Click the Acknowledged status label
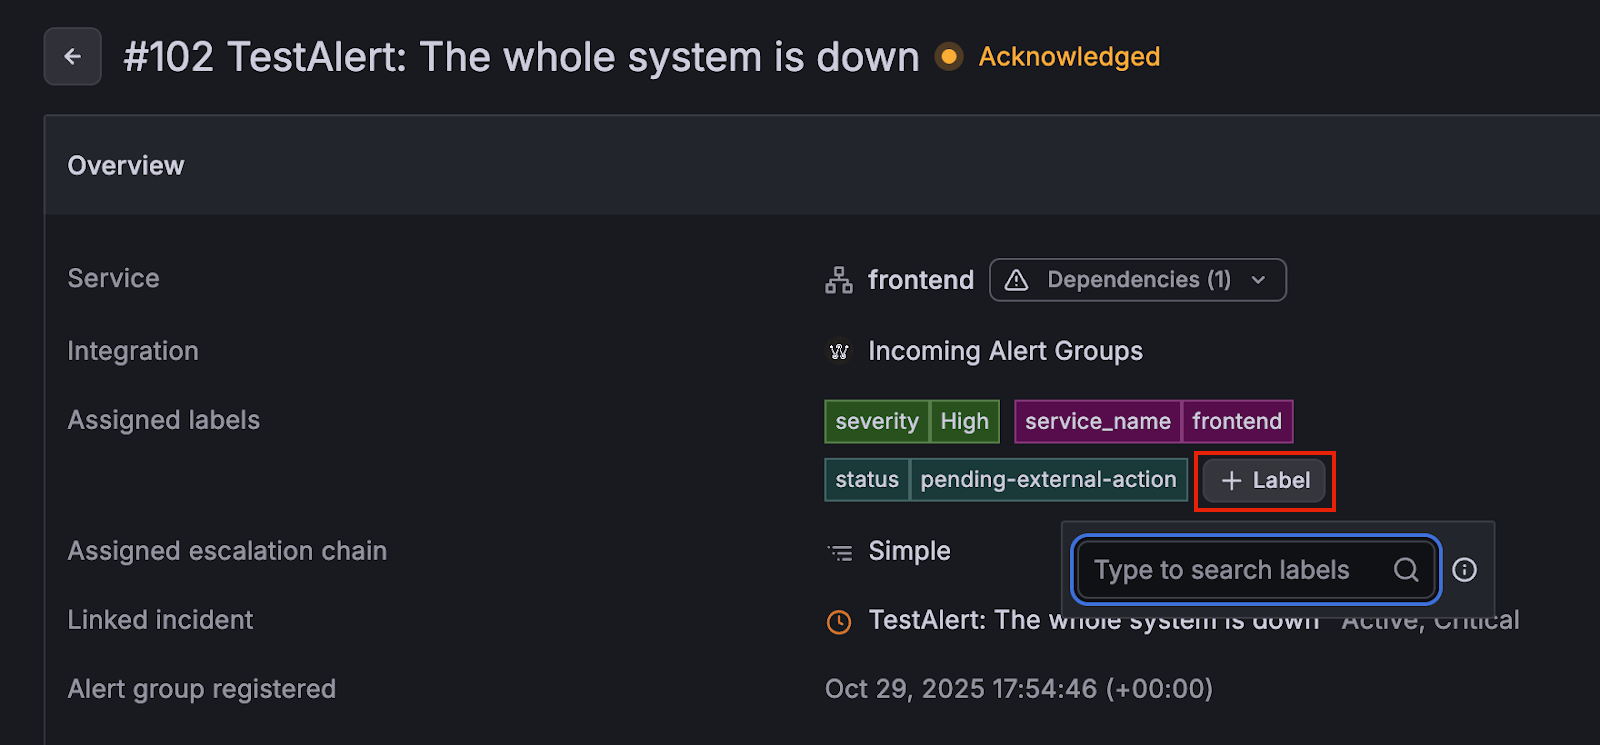 click(x=1068, y=57)
